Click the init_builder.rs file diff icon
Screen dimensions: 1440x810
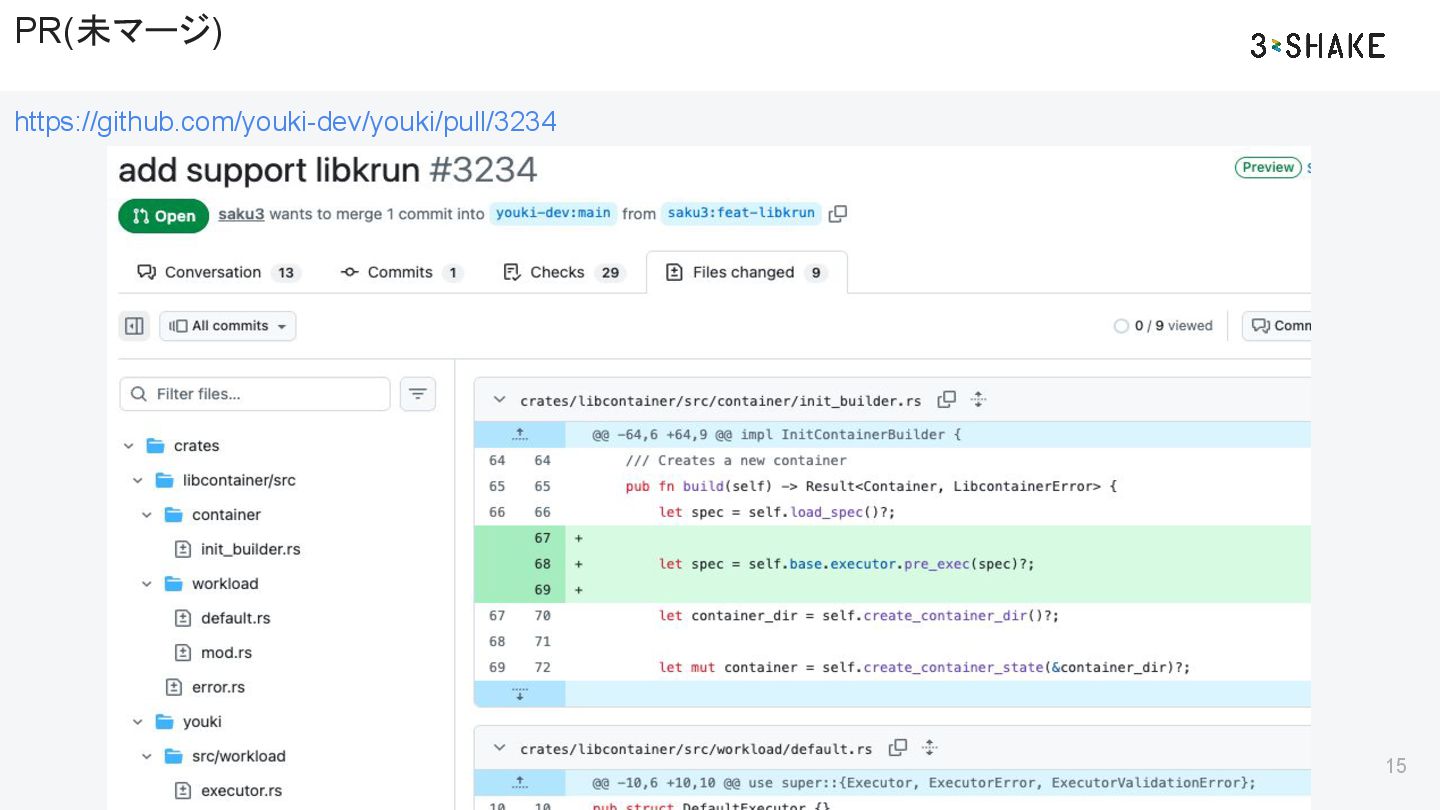click(x=183, y=549)
